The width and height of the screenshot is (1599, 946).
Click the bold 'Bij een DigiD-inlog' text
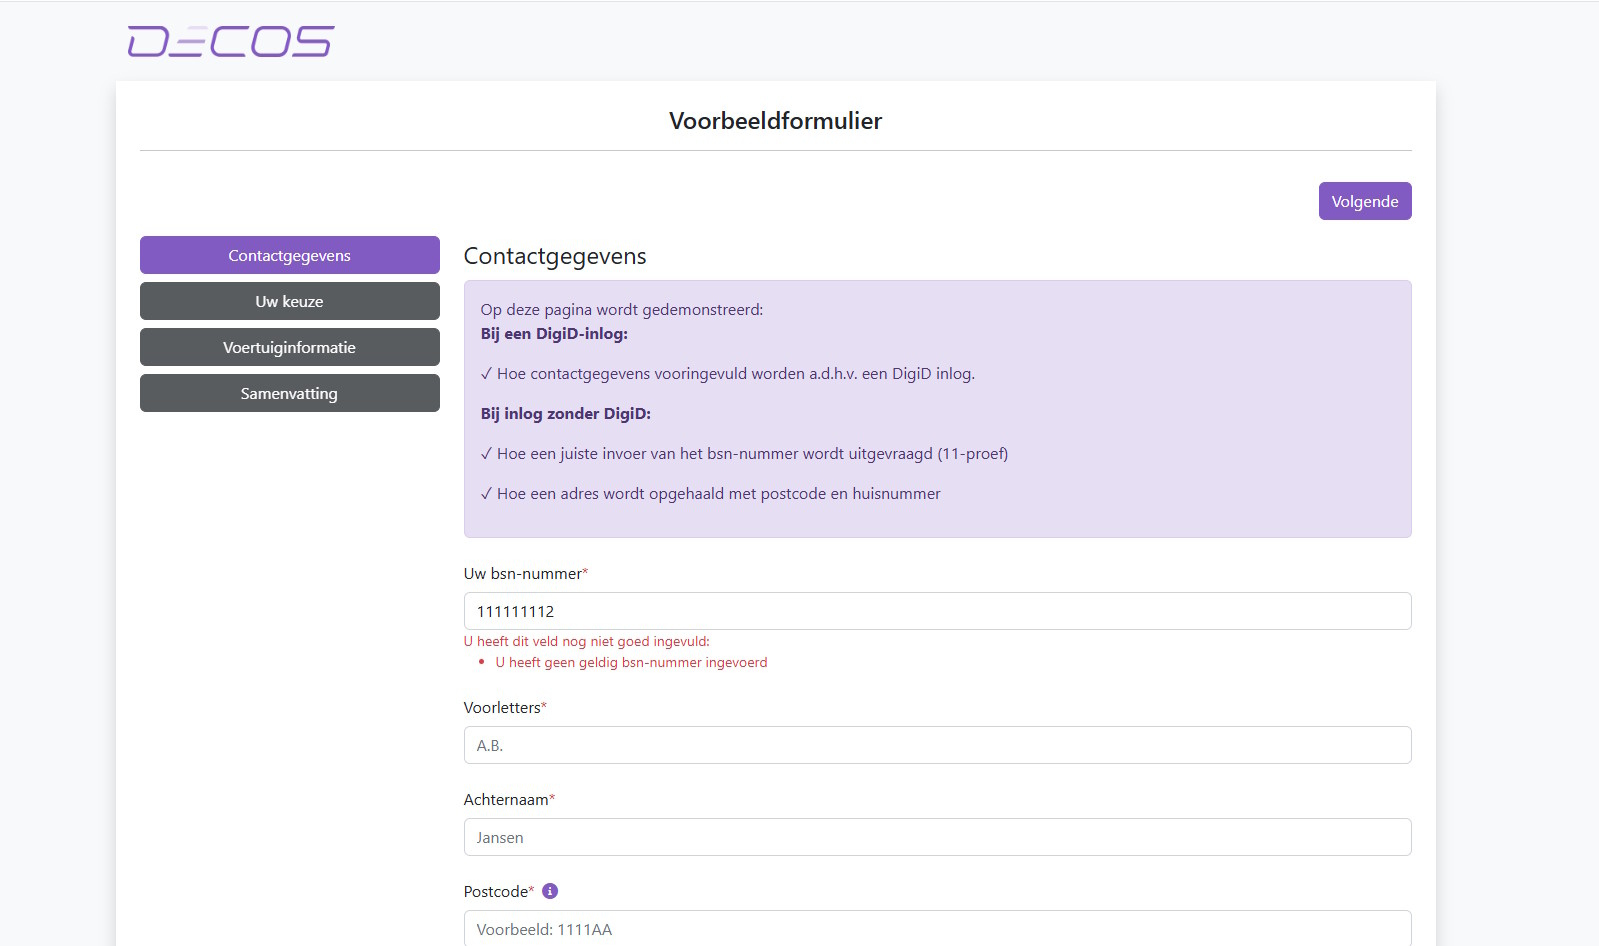coord(554,334)
